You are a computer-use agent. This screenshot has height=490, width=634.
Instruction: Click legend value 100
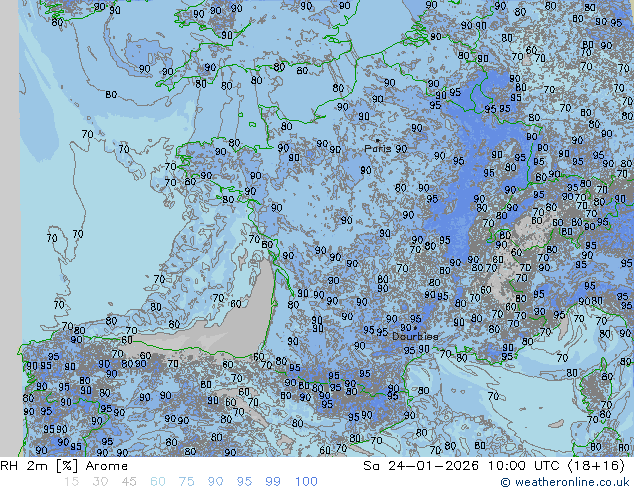306,482
